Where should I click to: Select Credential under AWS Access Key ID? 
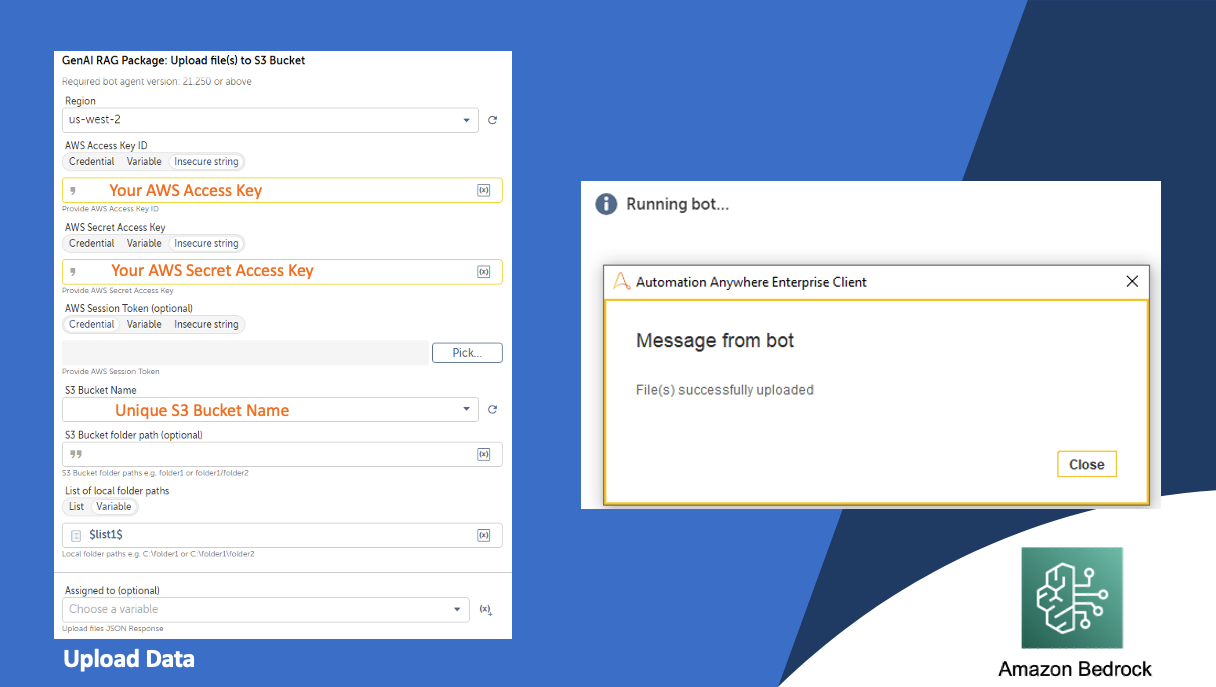tap(92, 162)
